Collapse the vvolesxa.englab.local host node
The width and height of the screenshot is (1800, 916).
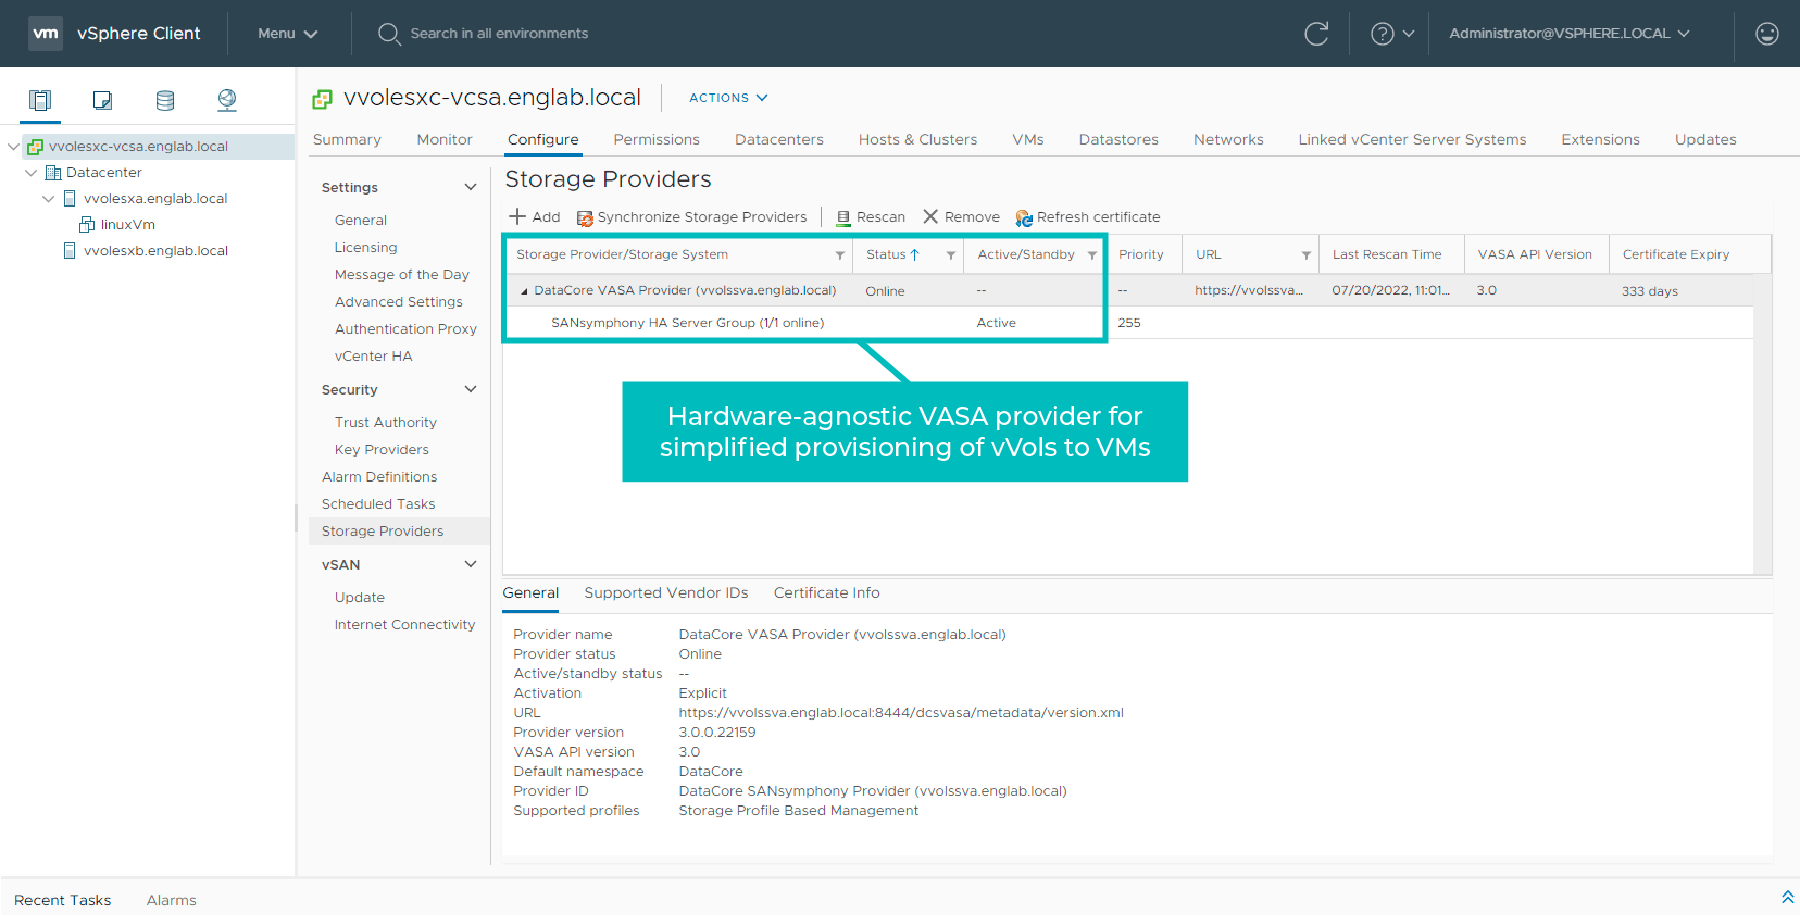pyautogui.click(x=48, y=199)
